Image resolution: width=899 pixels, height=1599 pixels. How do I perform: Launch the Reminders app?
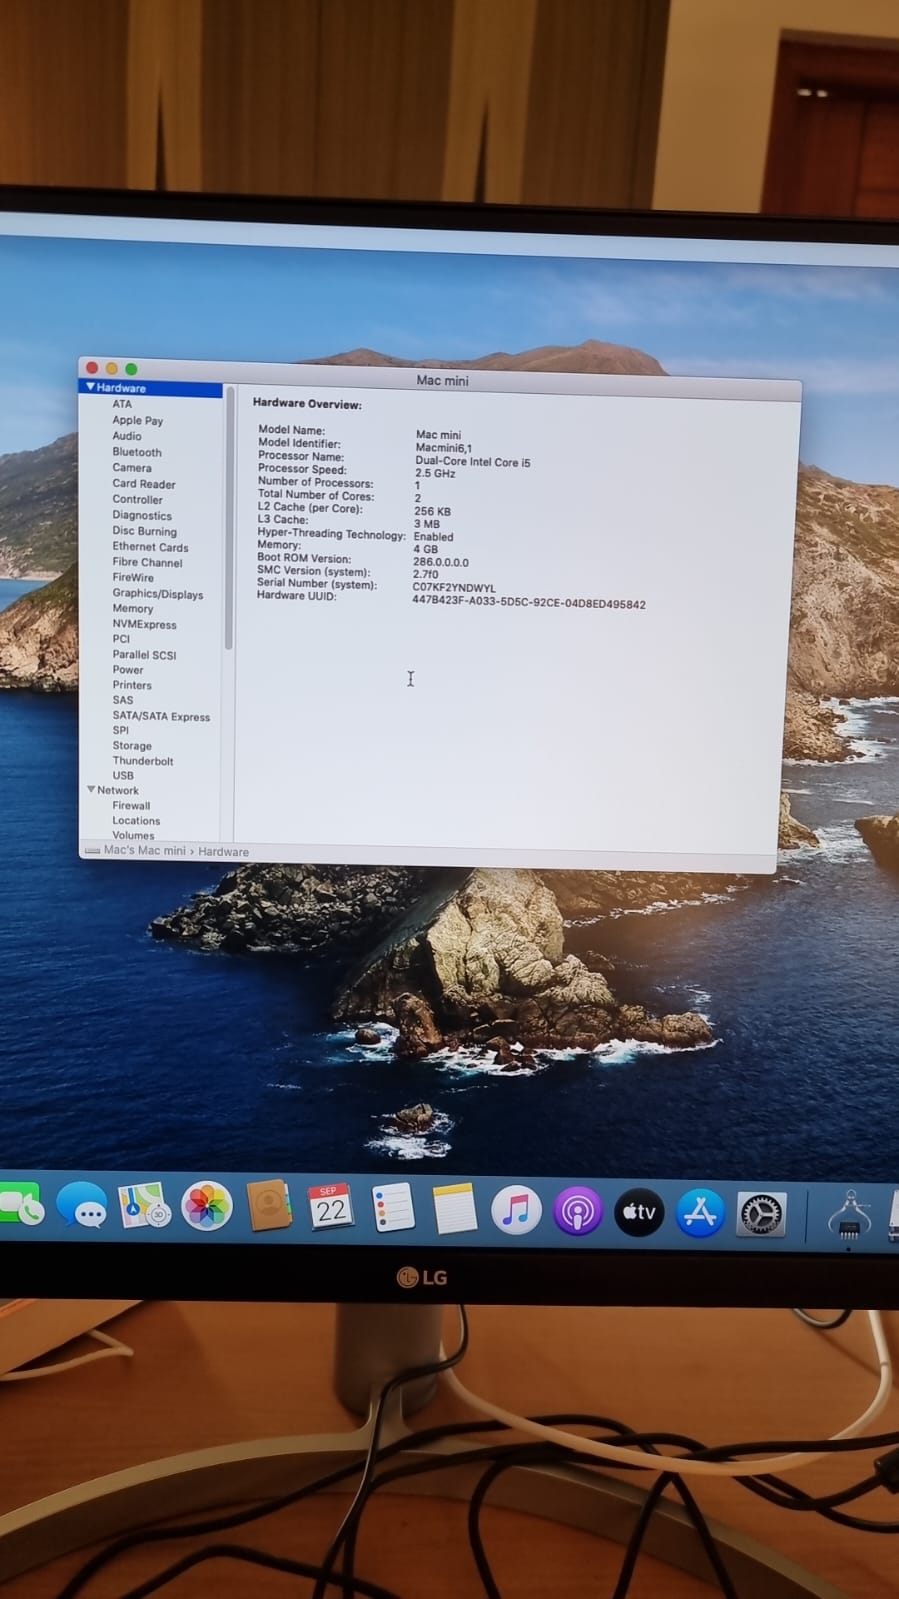(x=392, y=1208)
